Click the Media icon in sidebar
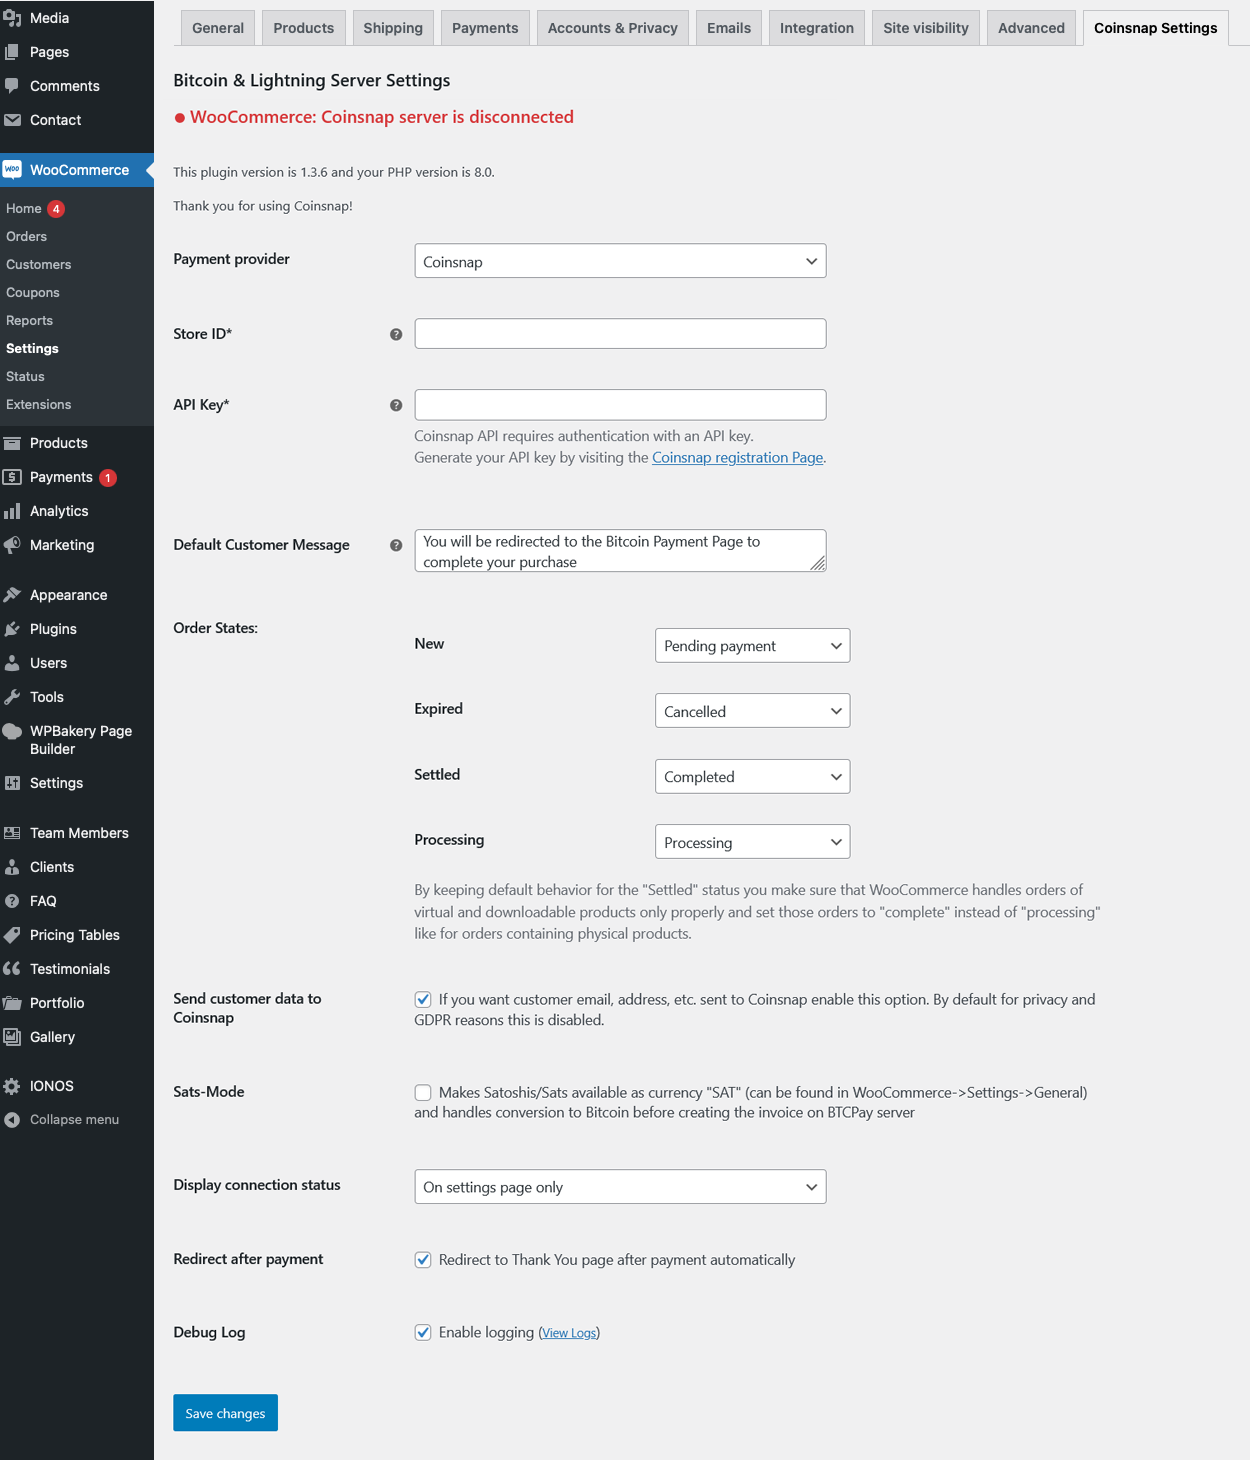Viewport: 1250px width, 1460px height. click(x=12, y=18)
